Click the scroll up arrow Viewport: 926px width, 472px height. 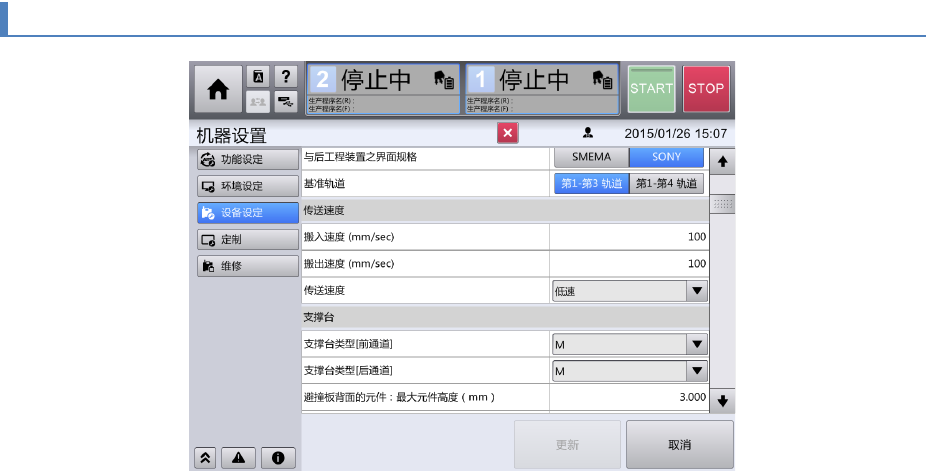[x=722, y=161]
